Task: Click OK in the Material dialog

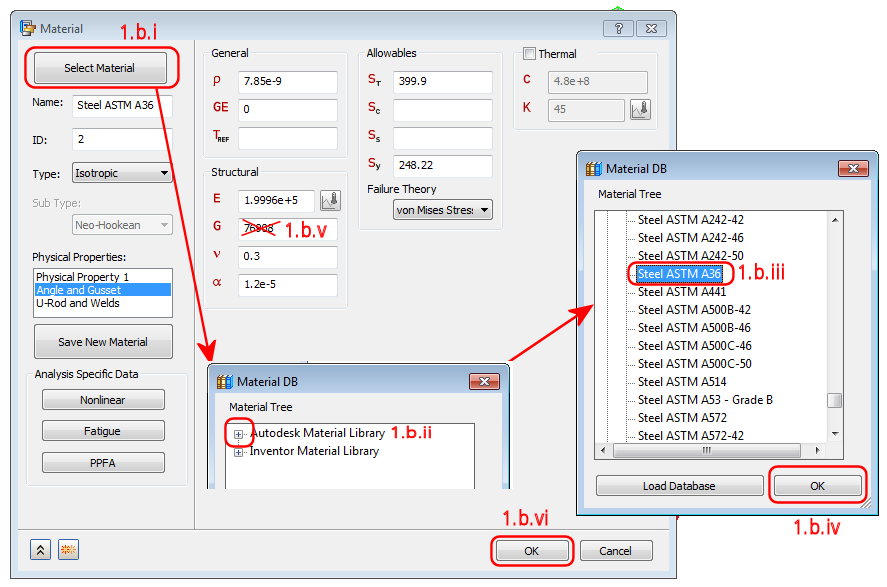Action: click(532, 551)
